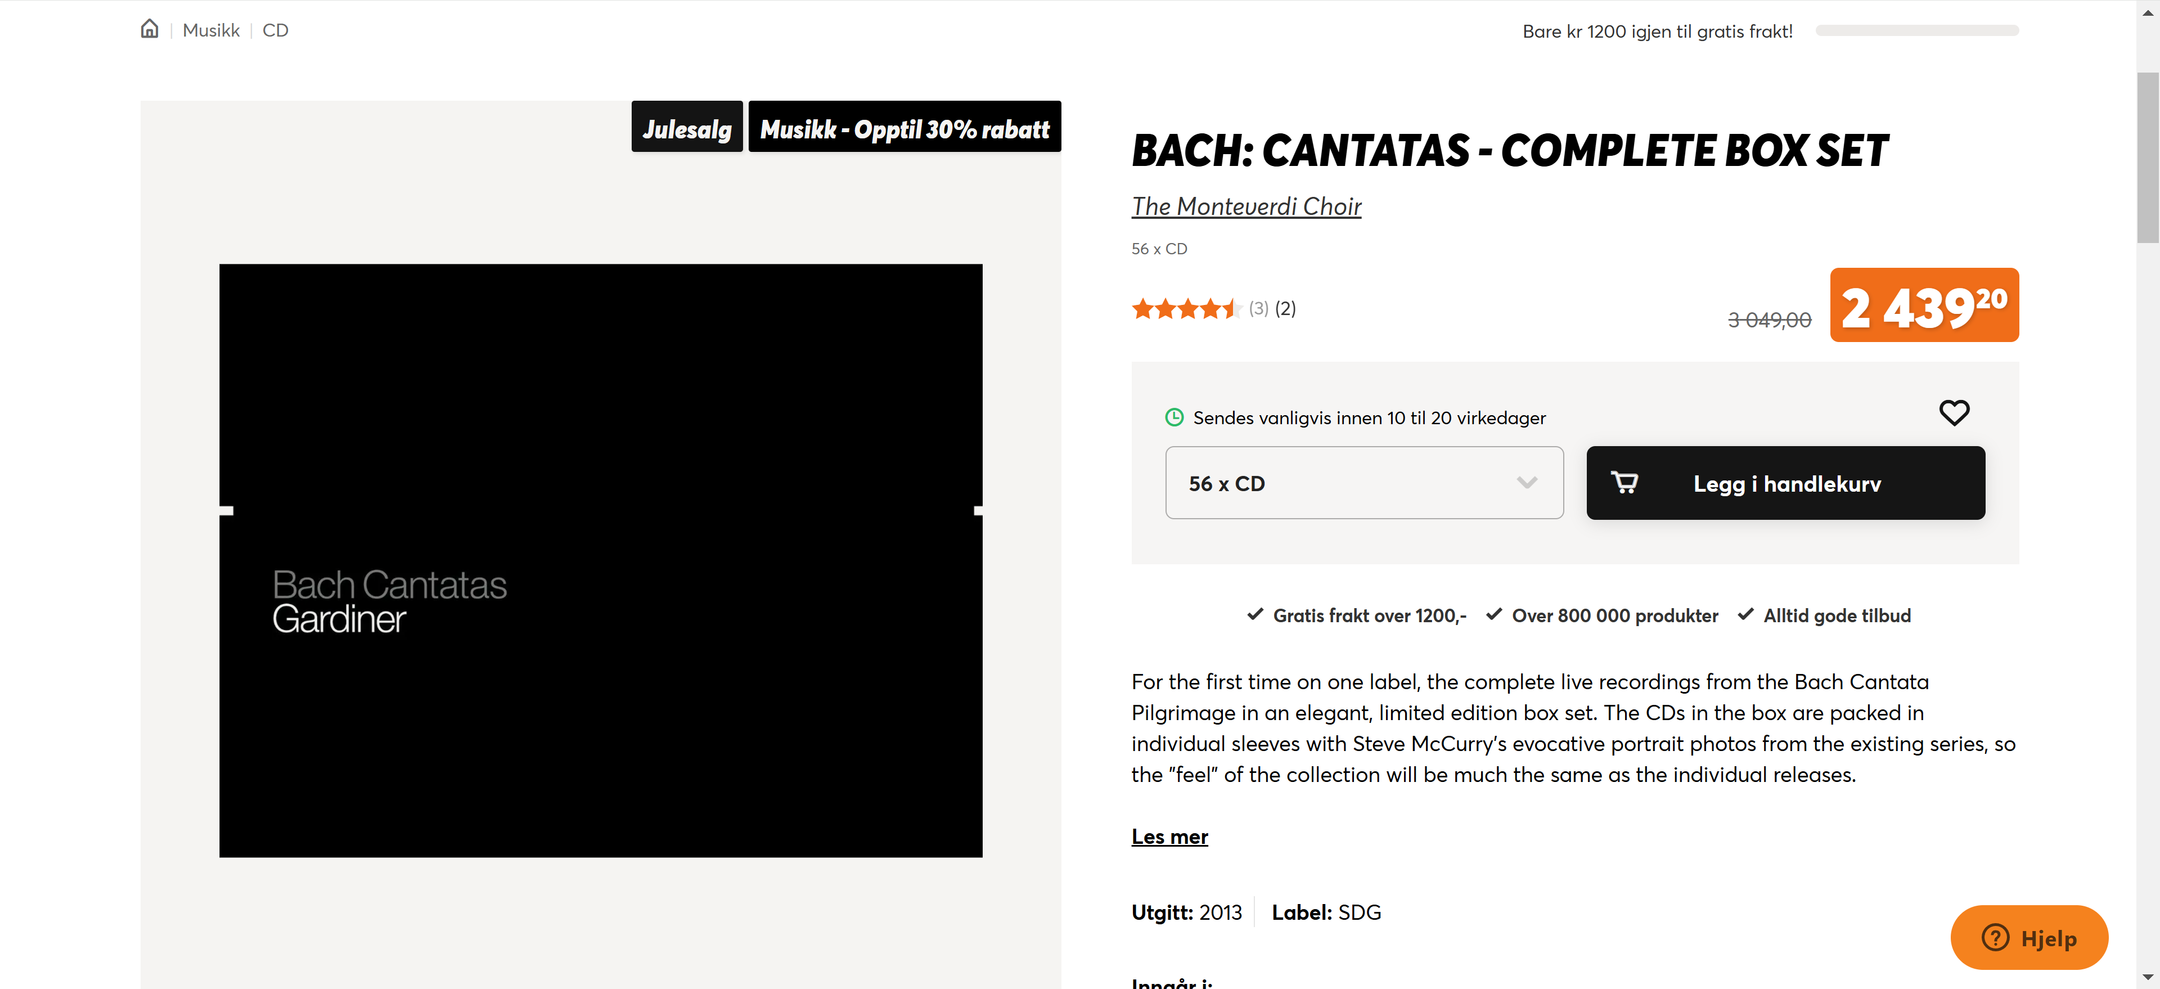Click the home breadcrumb icon
Image resolution: width=2160 pixels, height=989 pixels.
click(x=149, y=29)
